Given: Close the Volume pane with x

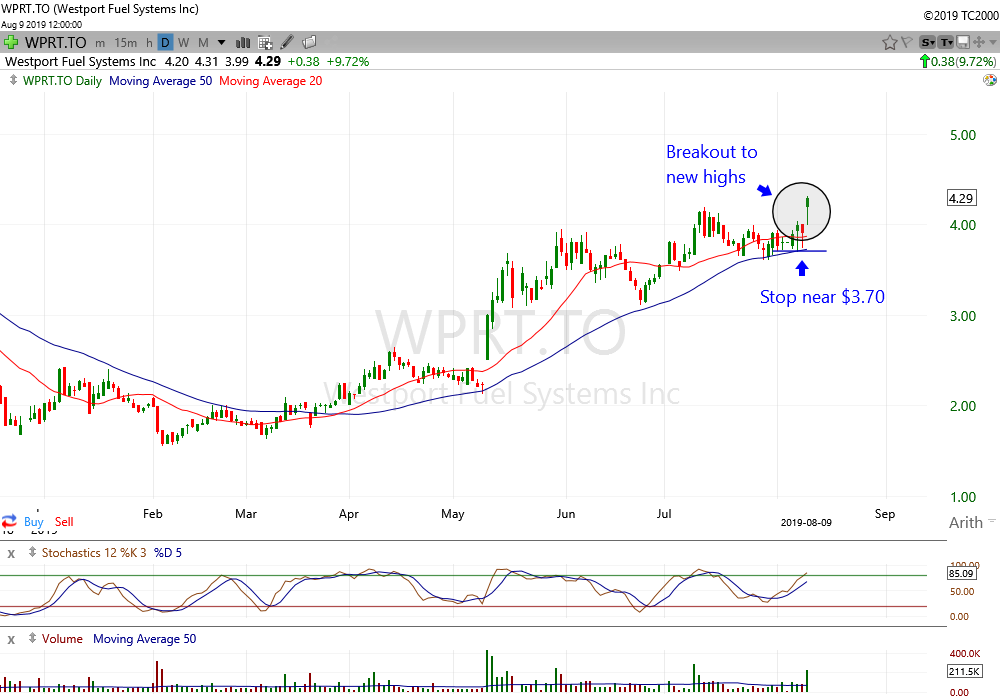Looking at the screenshot, I should 11,639.
